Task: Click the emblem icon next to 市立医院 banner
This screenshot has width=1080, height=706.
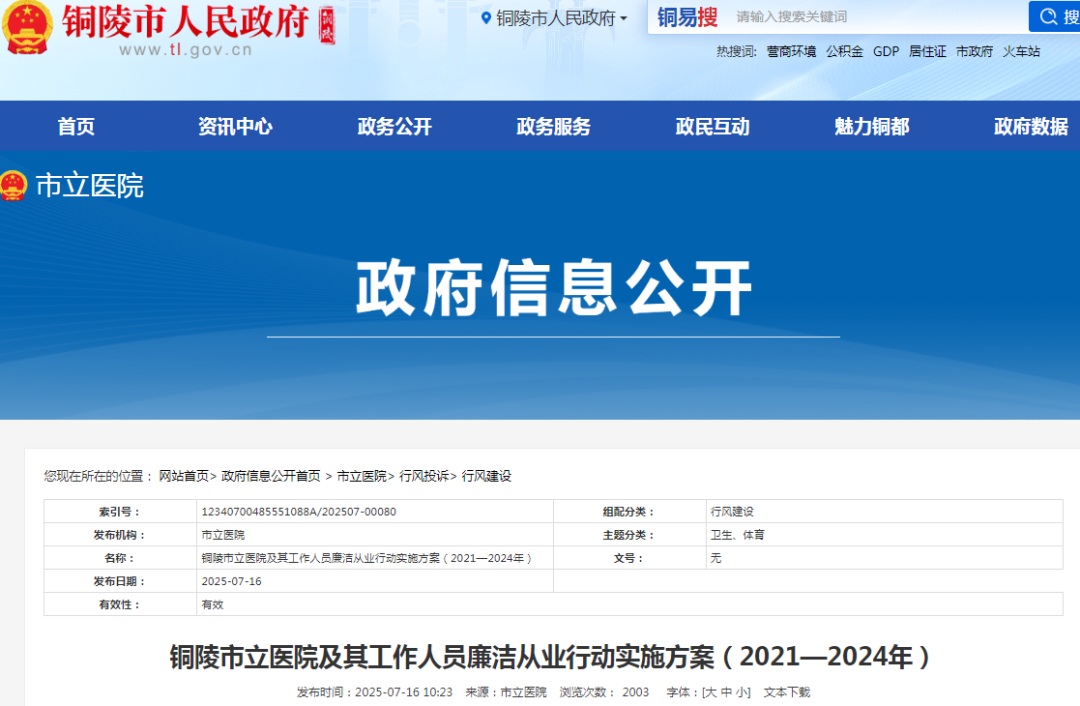Action: point(14,185)
